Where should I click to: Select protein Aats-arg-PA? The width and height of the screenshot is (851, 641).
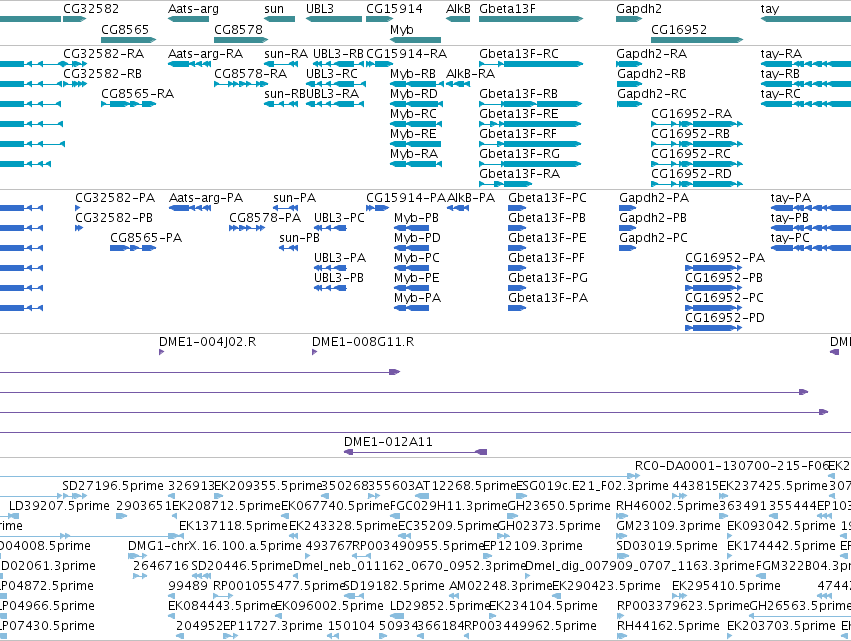point(190,208)
